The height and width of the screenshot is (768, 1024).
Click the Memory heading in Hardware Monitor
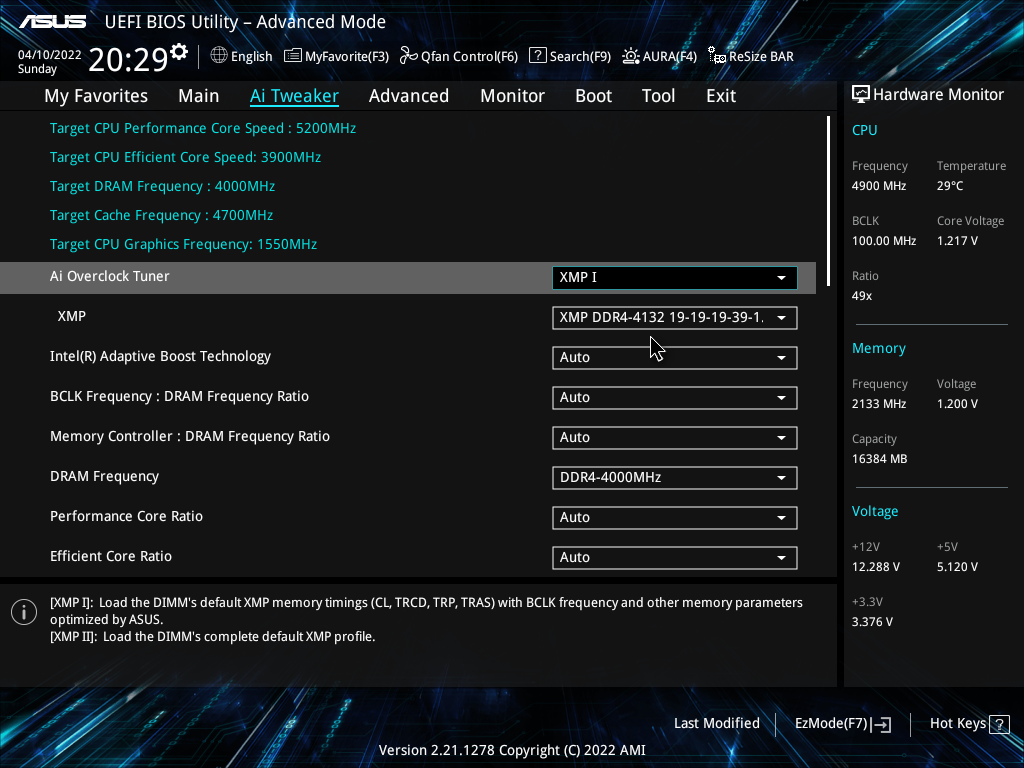[879, 349]
